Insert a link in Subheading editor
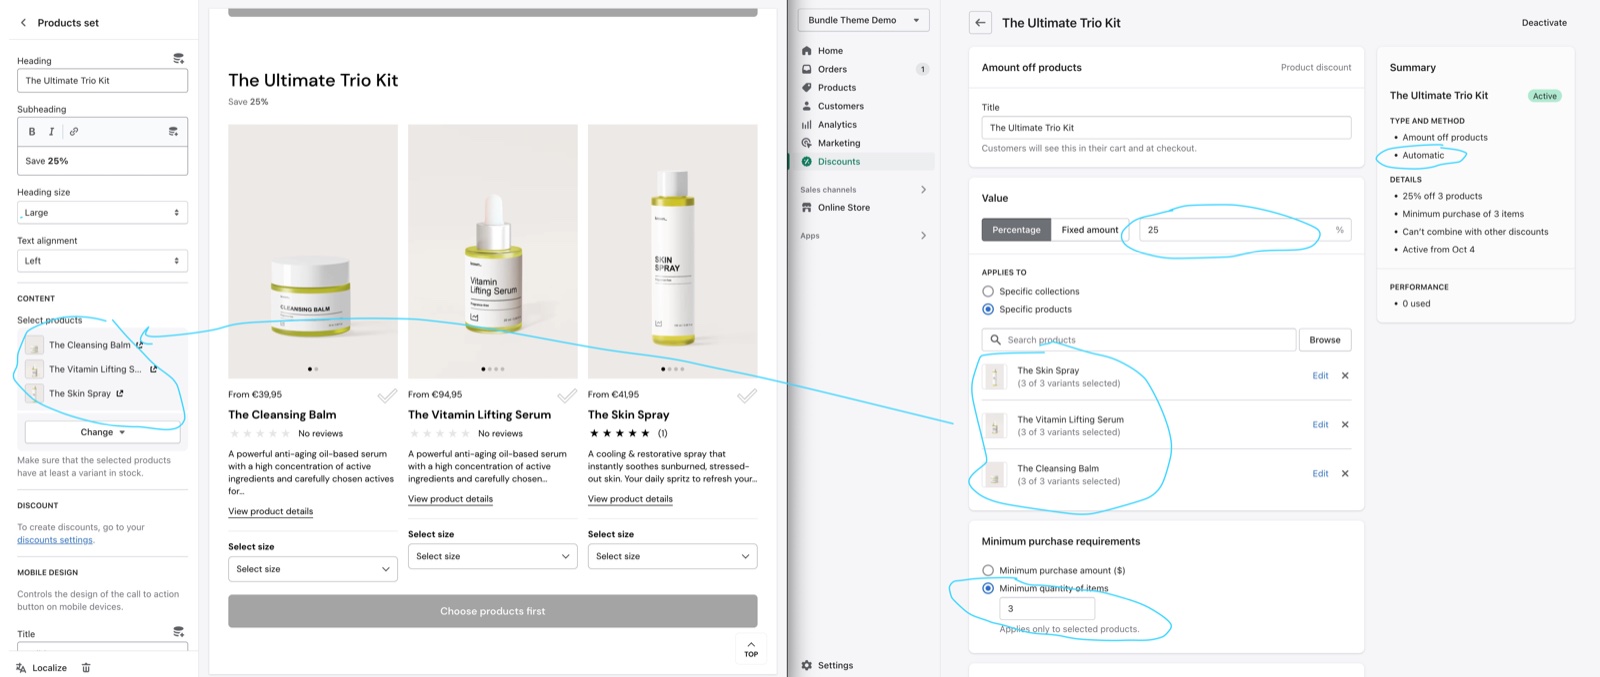Viewport: 1600px width, 677px height. point(74,131)
